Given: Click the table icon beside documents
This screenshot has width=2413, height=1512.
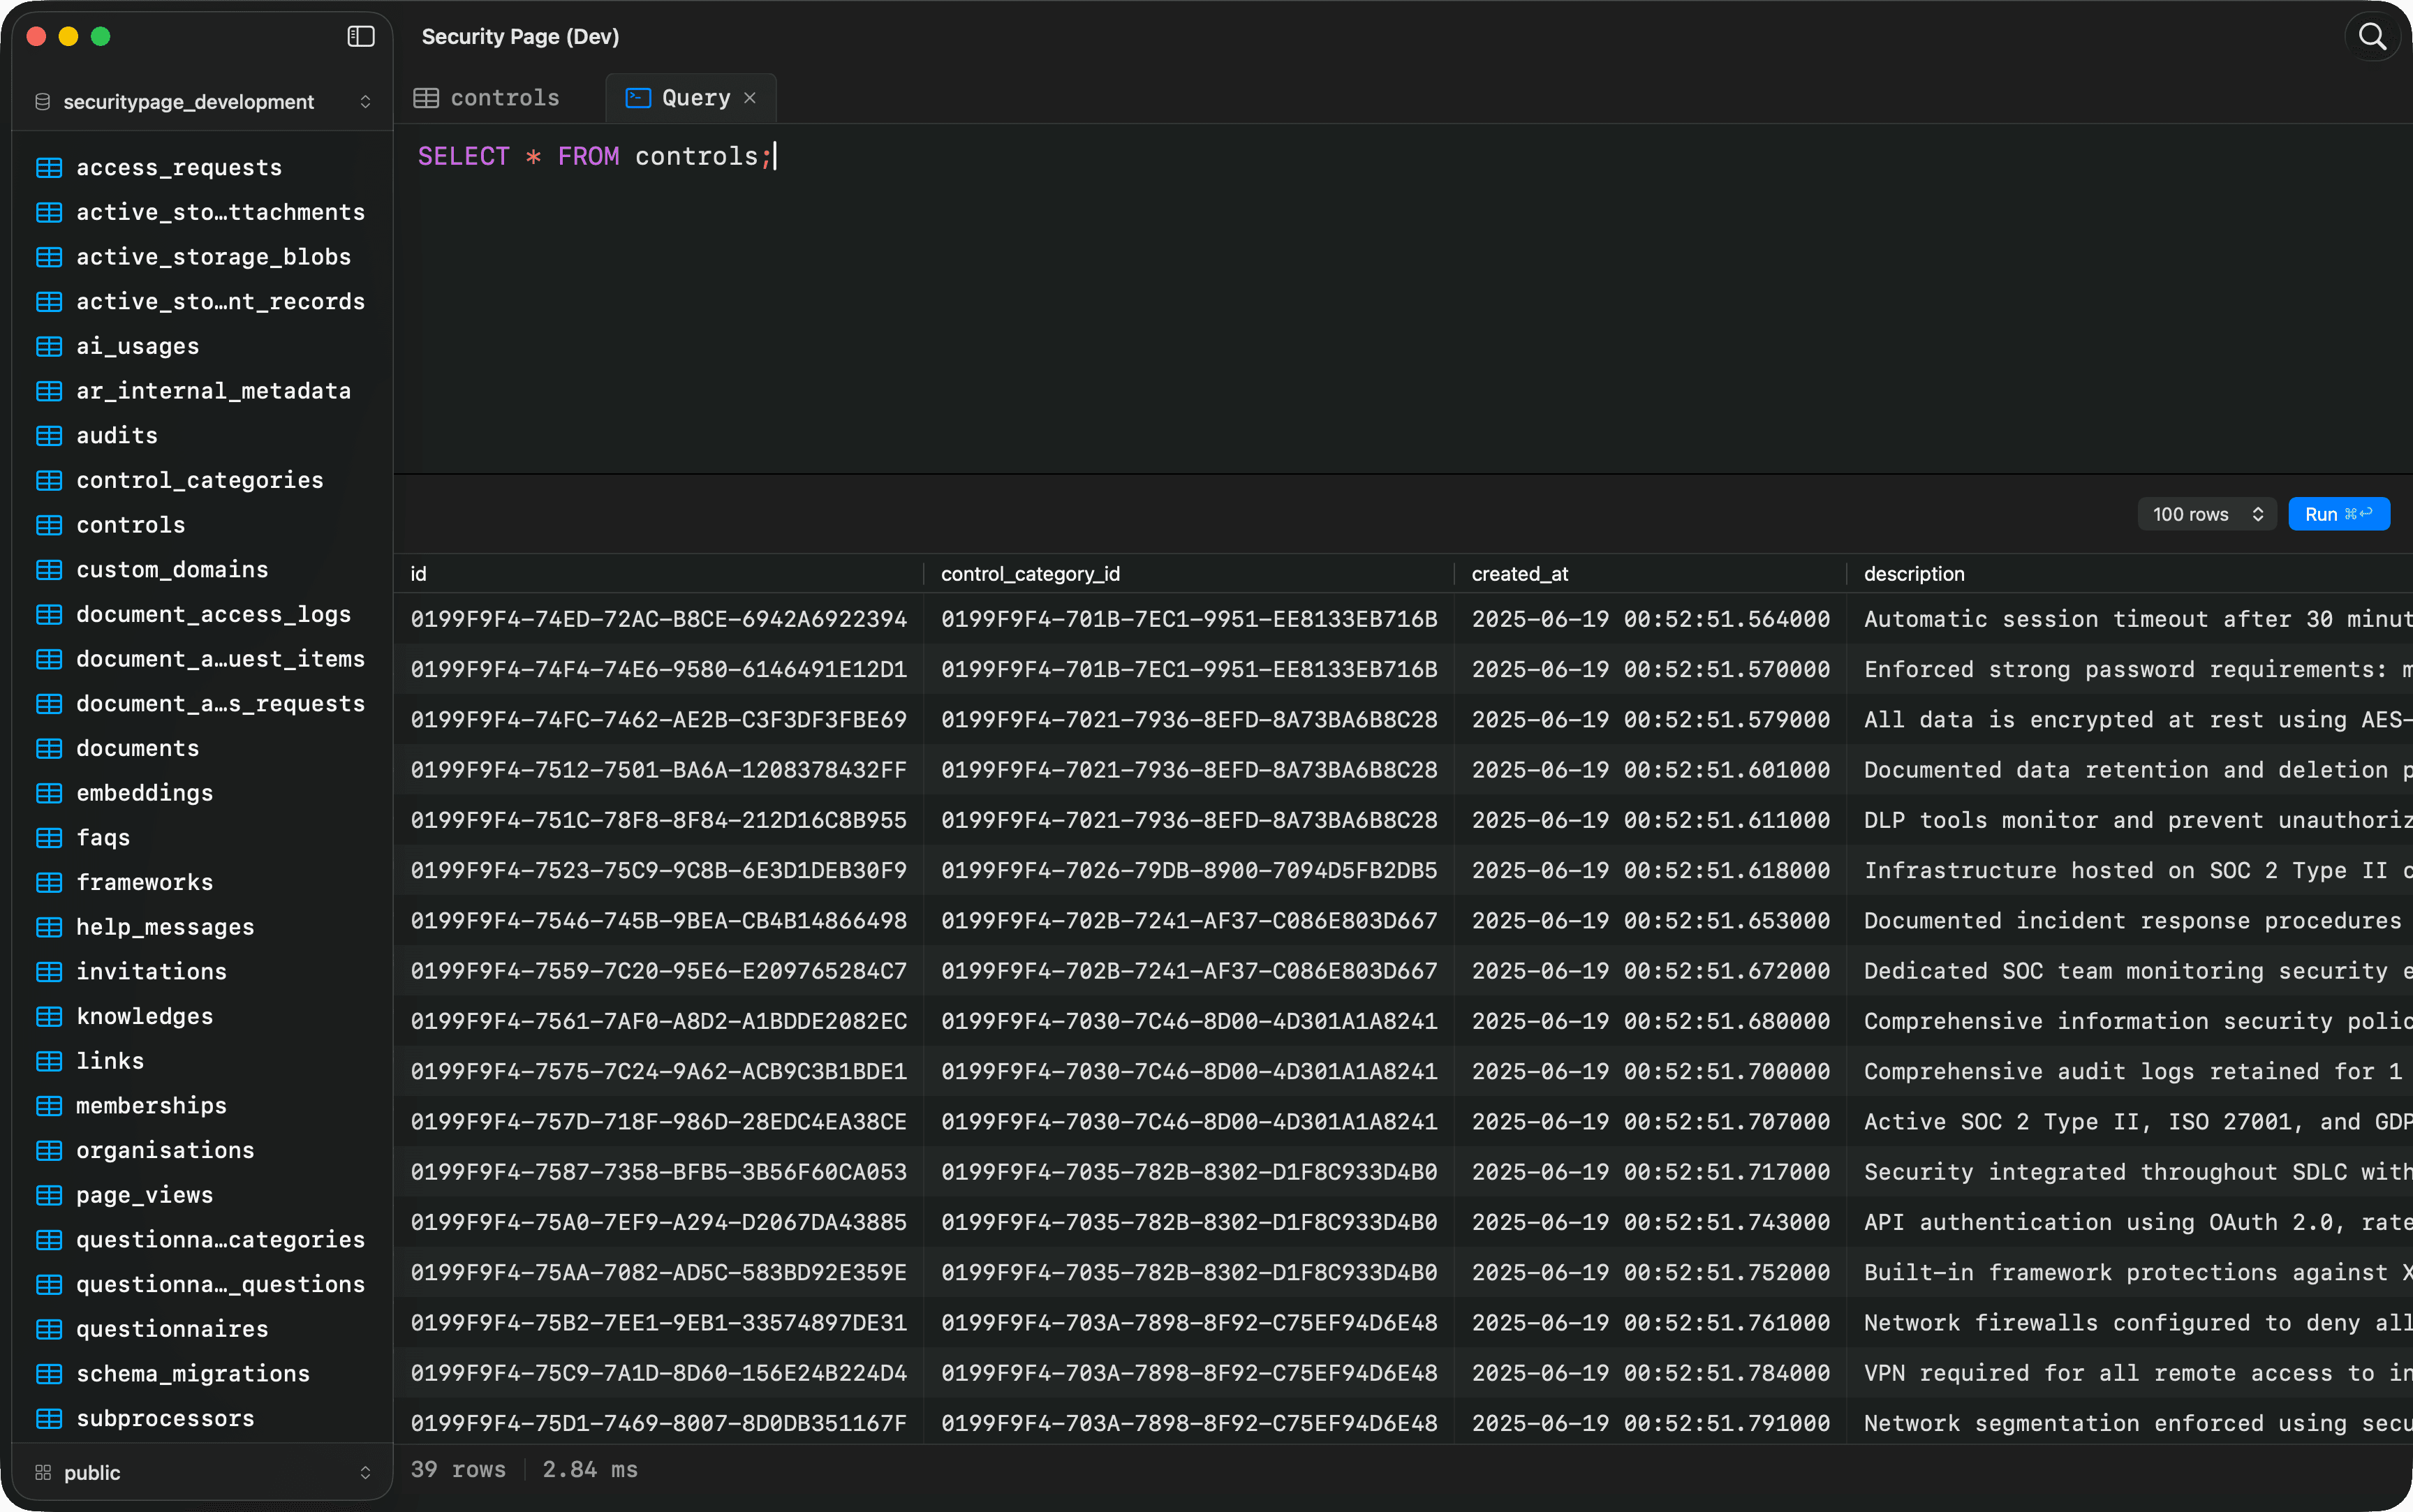Looking at the screenshot, I should tap(49, 748).
